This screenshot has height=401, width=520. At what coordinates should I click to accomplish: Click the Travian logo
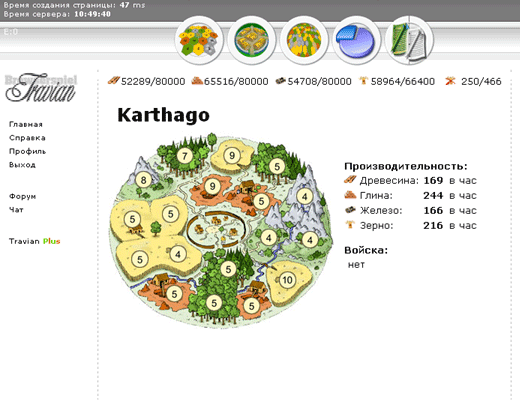point(41,87)
